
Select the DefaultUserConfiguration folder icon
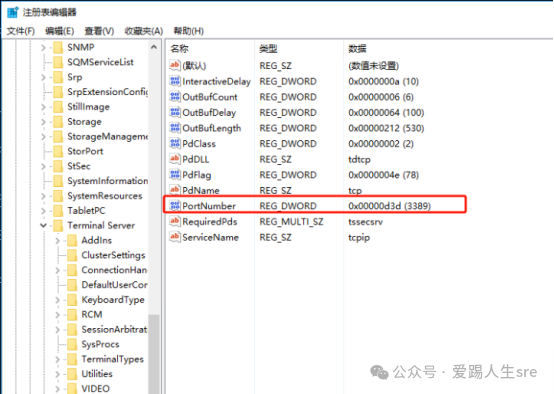pos(72,285)
